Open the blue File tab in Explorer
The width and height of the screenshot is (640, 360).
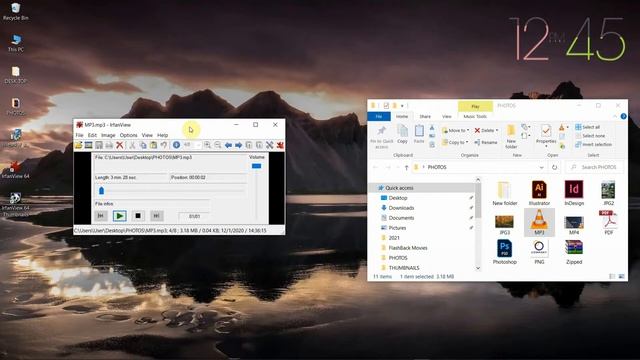379,116
